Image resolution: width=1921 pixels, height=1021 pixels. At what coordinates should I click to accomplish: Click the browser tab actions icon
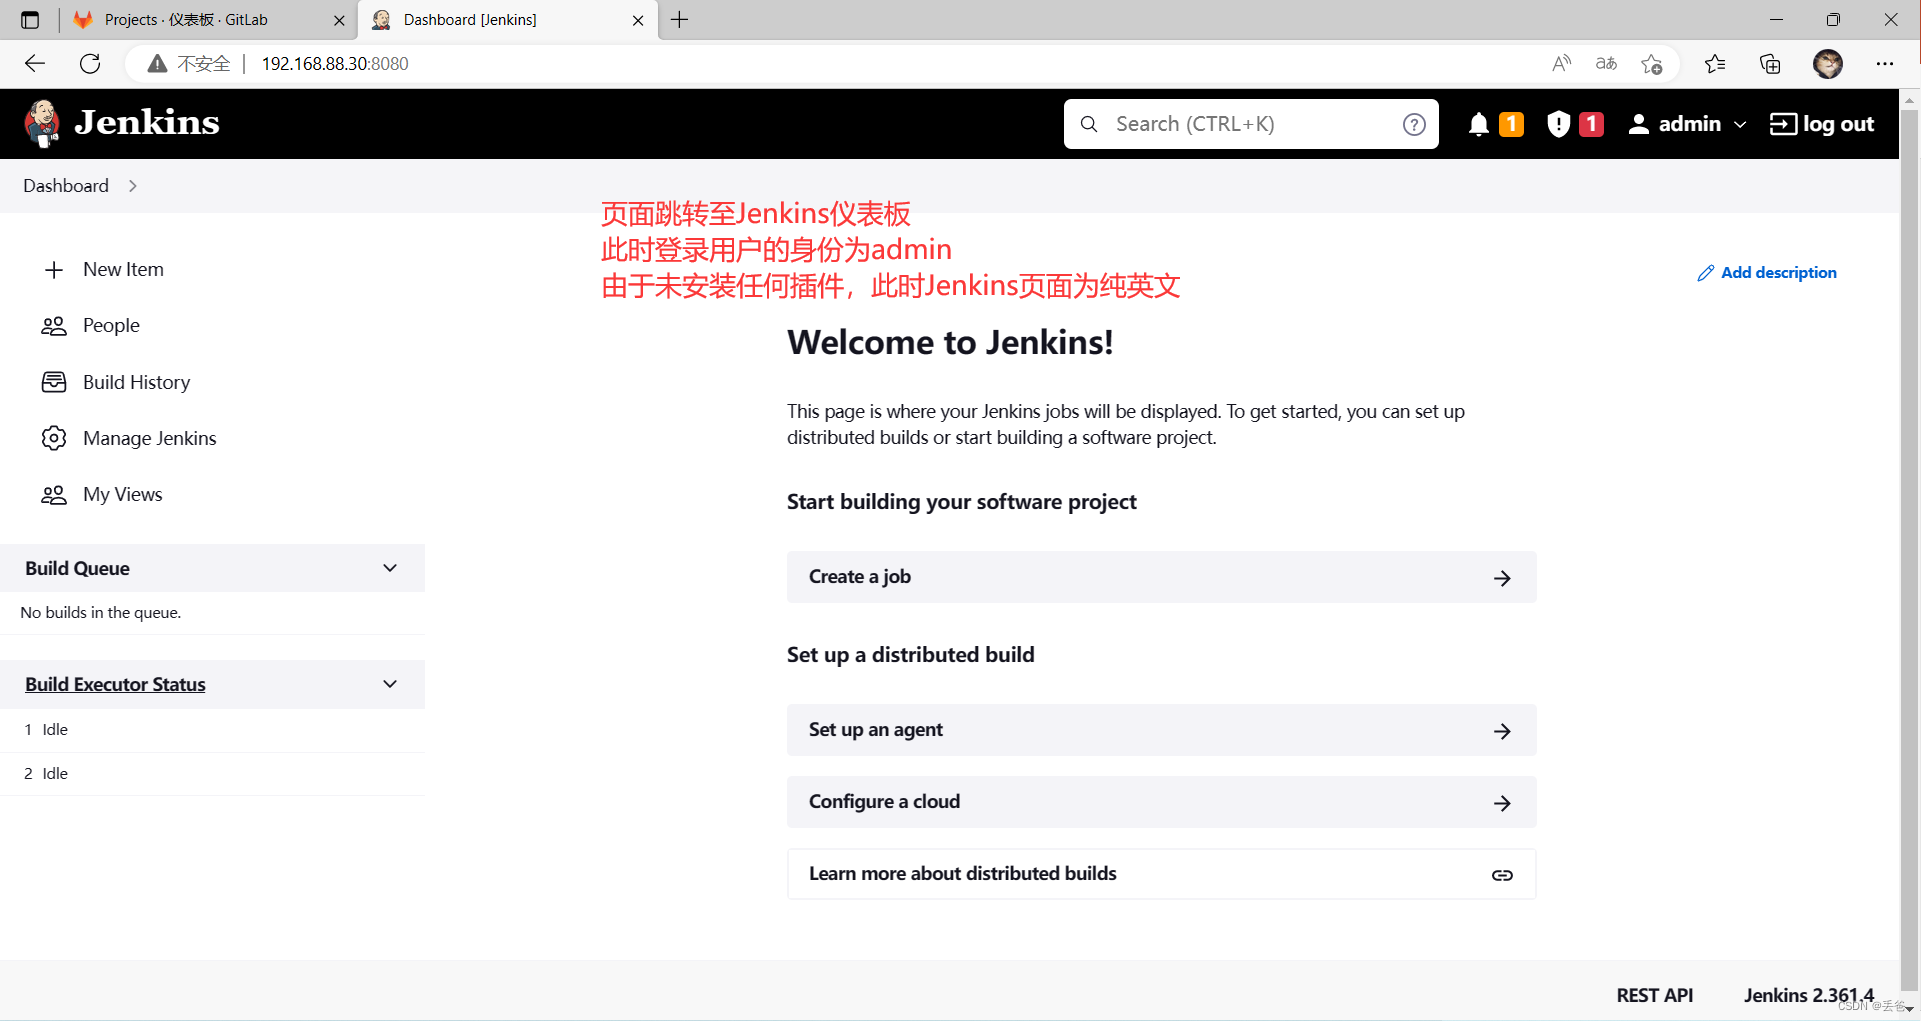pos(30,20)
